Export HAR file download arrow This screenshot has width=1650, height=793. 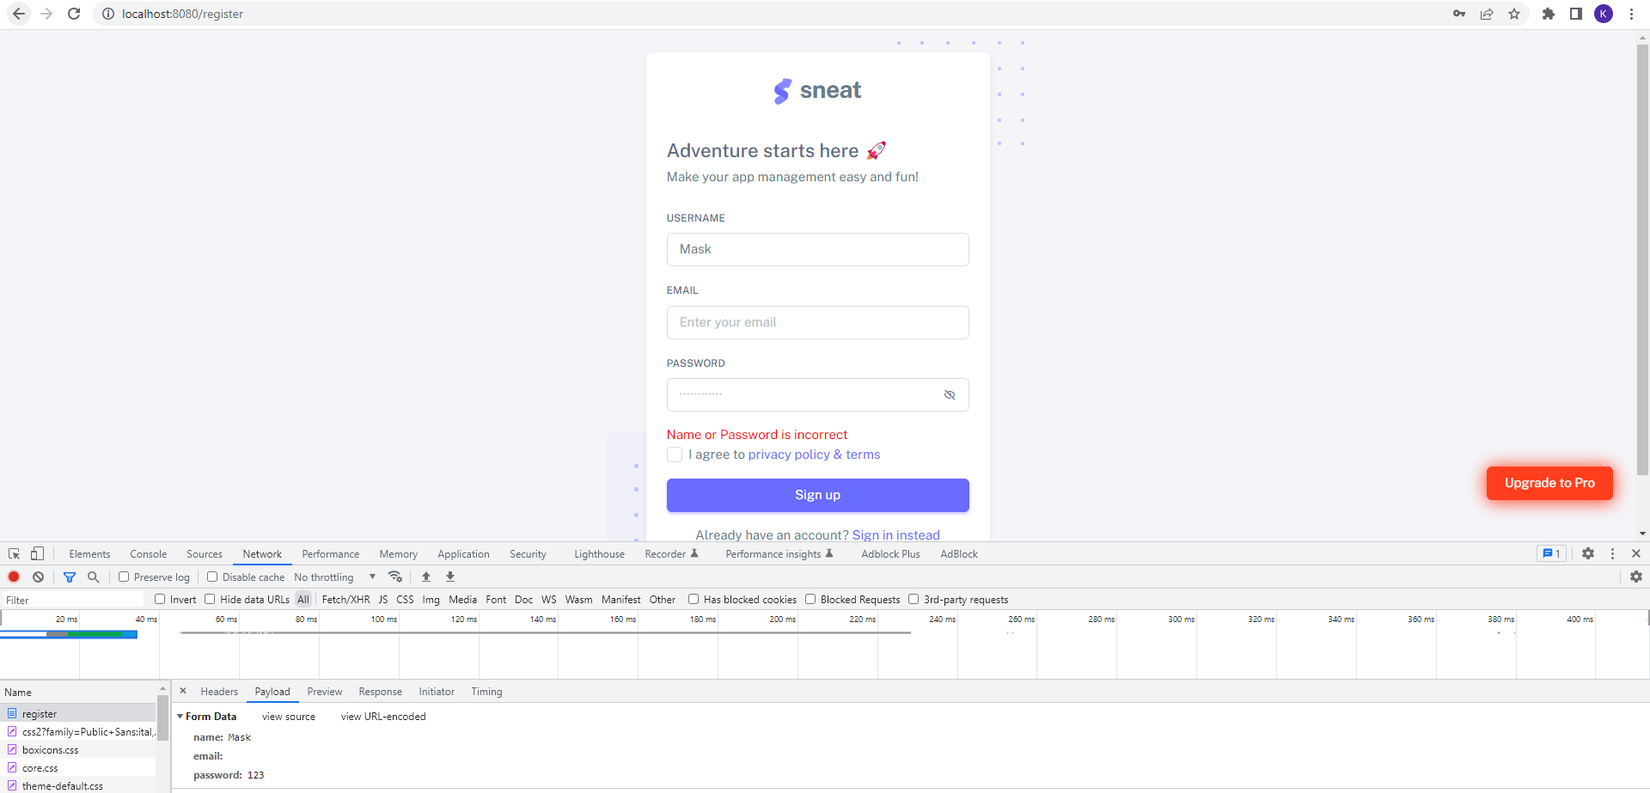450,577
